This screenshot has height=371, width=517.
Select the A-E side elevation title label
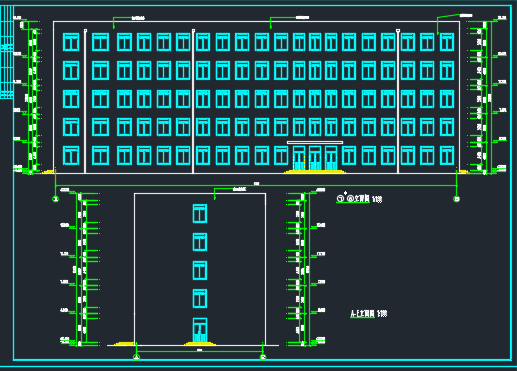pos(368,314)
